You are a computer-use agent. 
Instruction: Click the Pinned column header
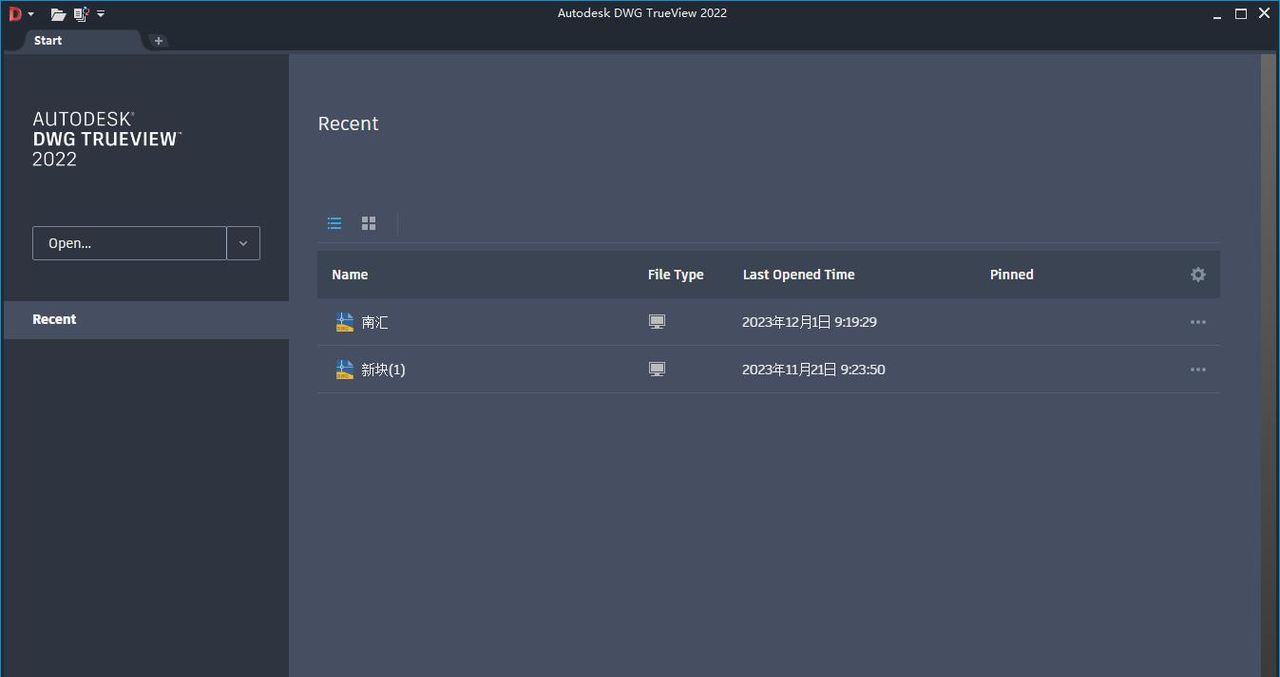(x=1012, y=275)
